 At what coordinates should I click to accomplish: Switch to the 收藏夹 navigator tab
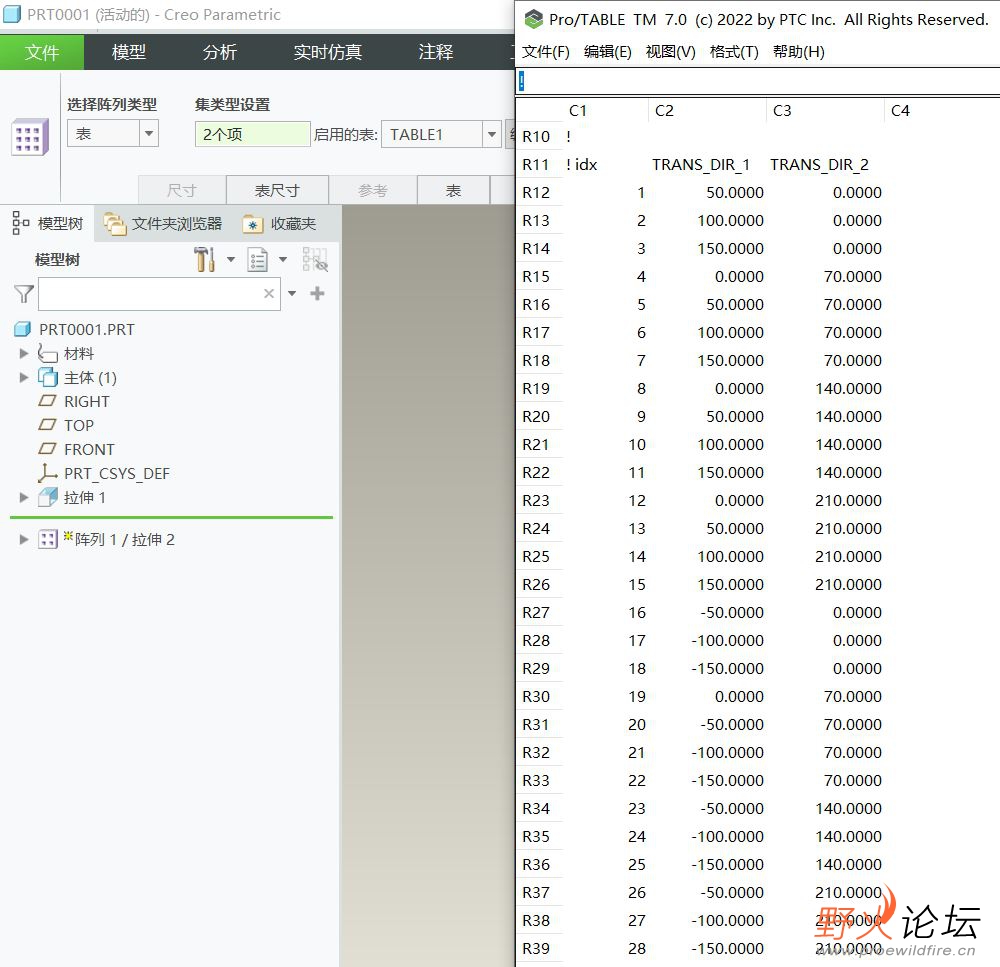coord(279,223)
